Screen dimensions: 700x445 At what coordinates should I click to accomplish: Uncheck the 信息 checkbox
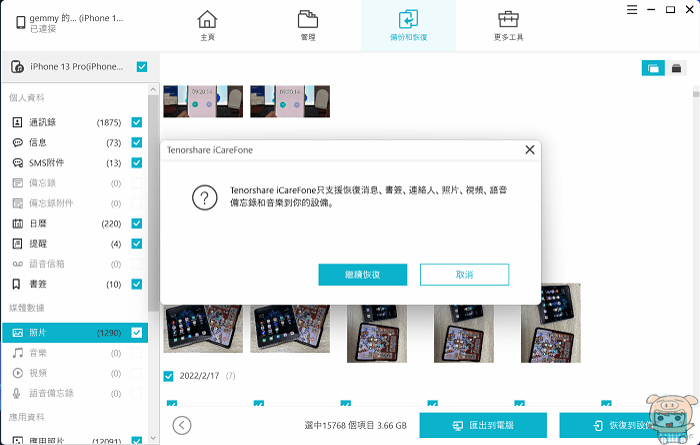[137, 142]
